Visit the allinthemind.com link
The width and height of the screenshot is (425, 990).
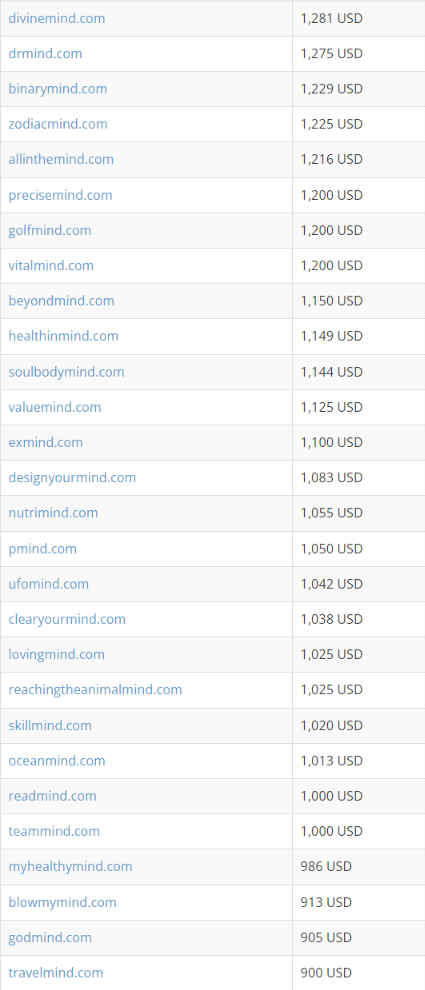(x=61, y=160)
